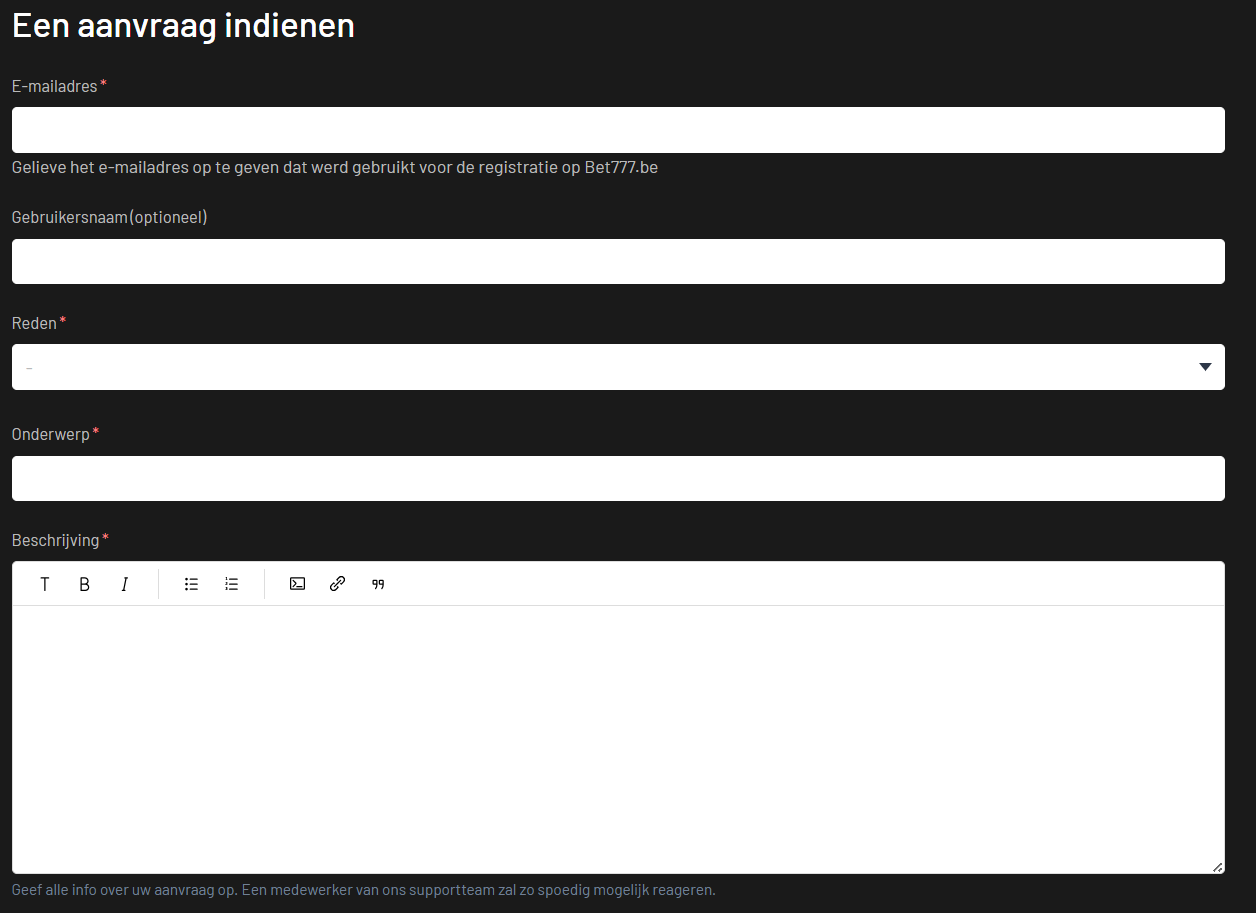Click the Beschrijving field label

[x=56, y=540]
